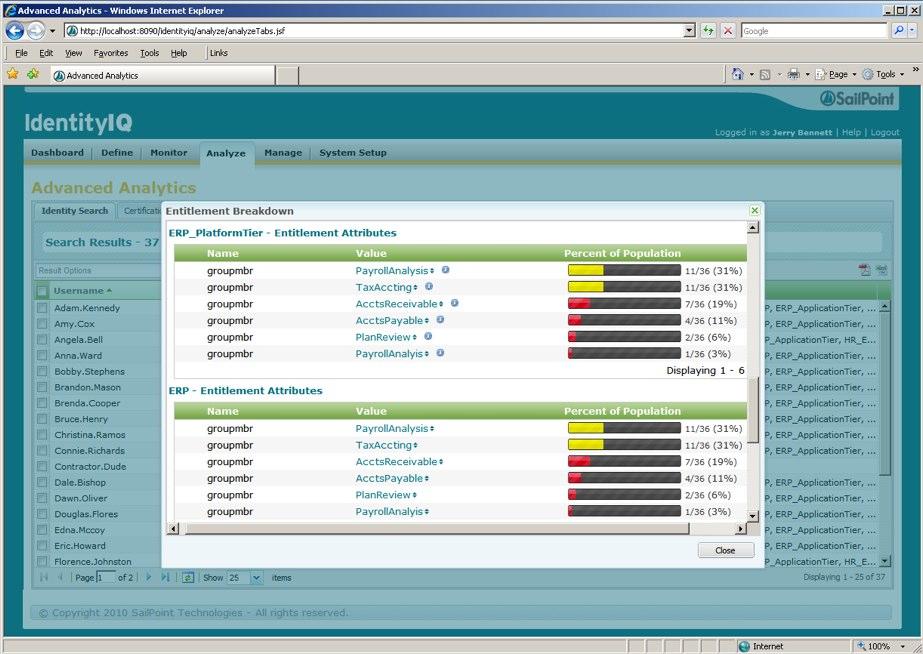Close Entitlement Breakdown with the X icon
923x654 pixels.
click(755, 210)
